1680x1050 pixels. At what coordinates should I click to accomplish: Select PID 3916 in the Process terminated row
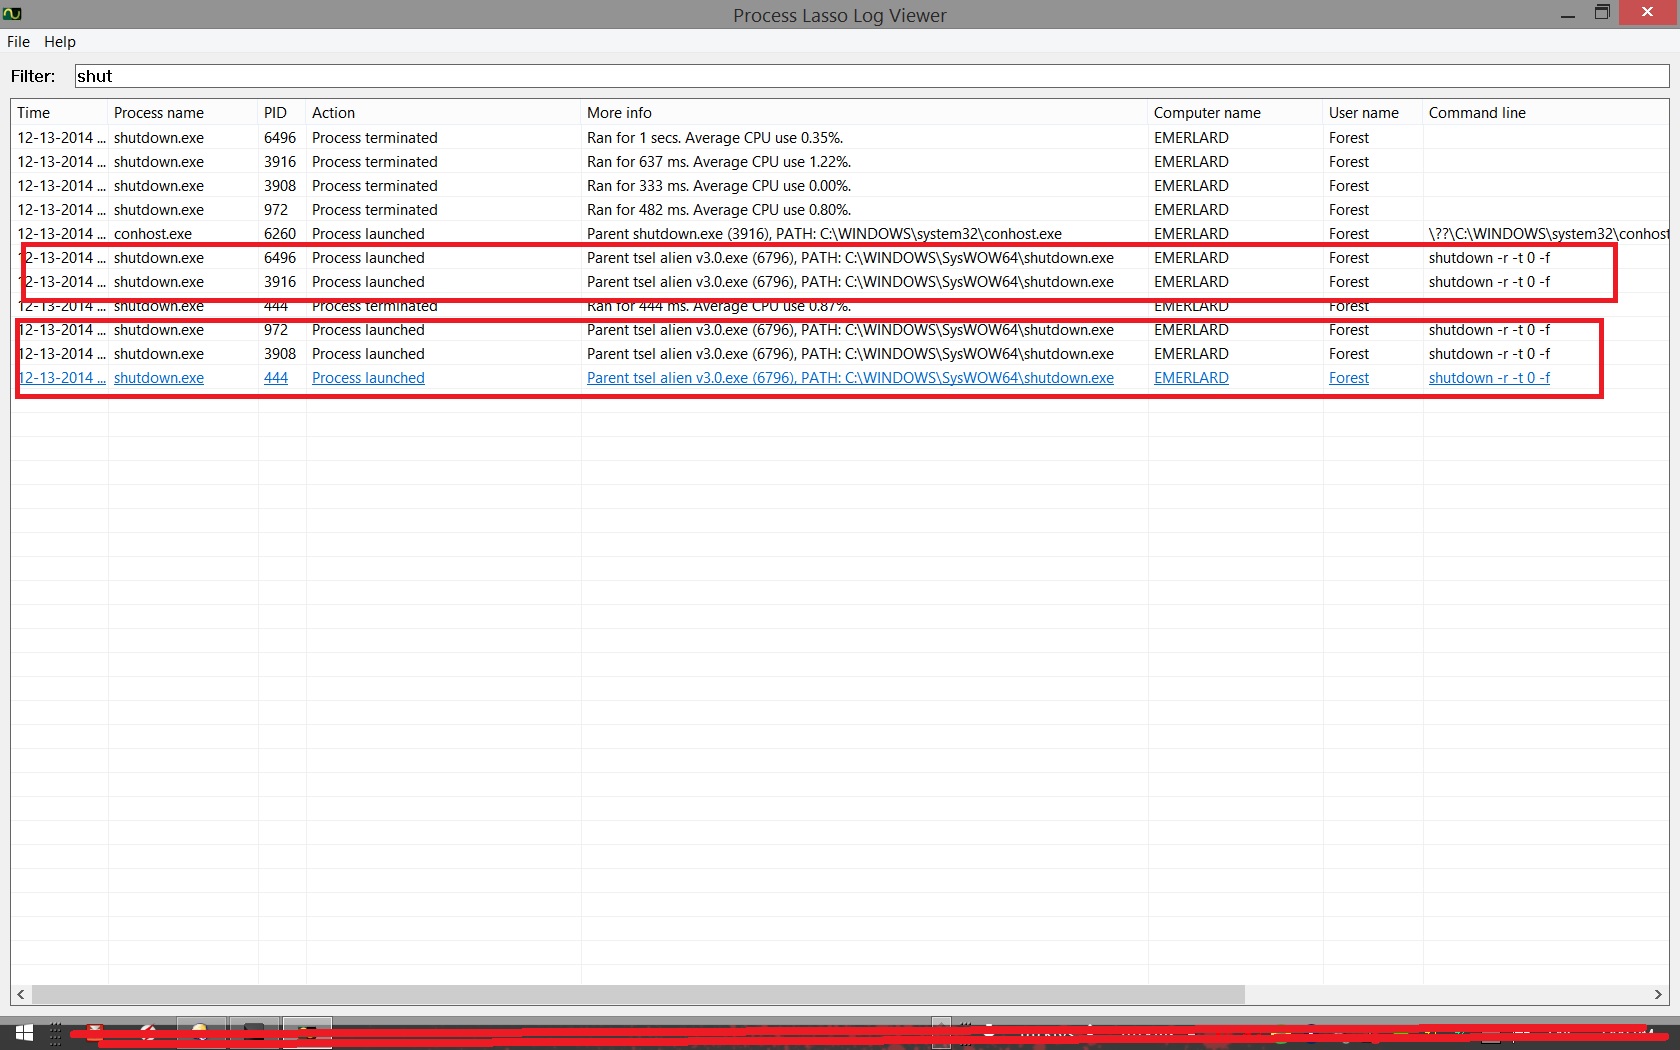(280, 162)
